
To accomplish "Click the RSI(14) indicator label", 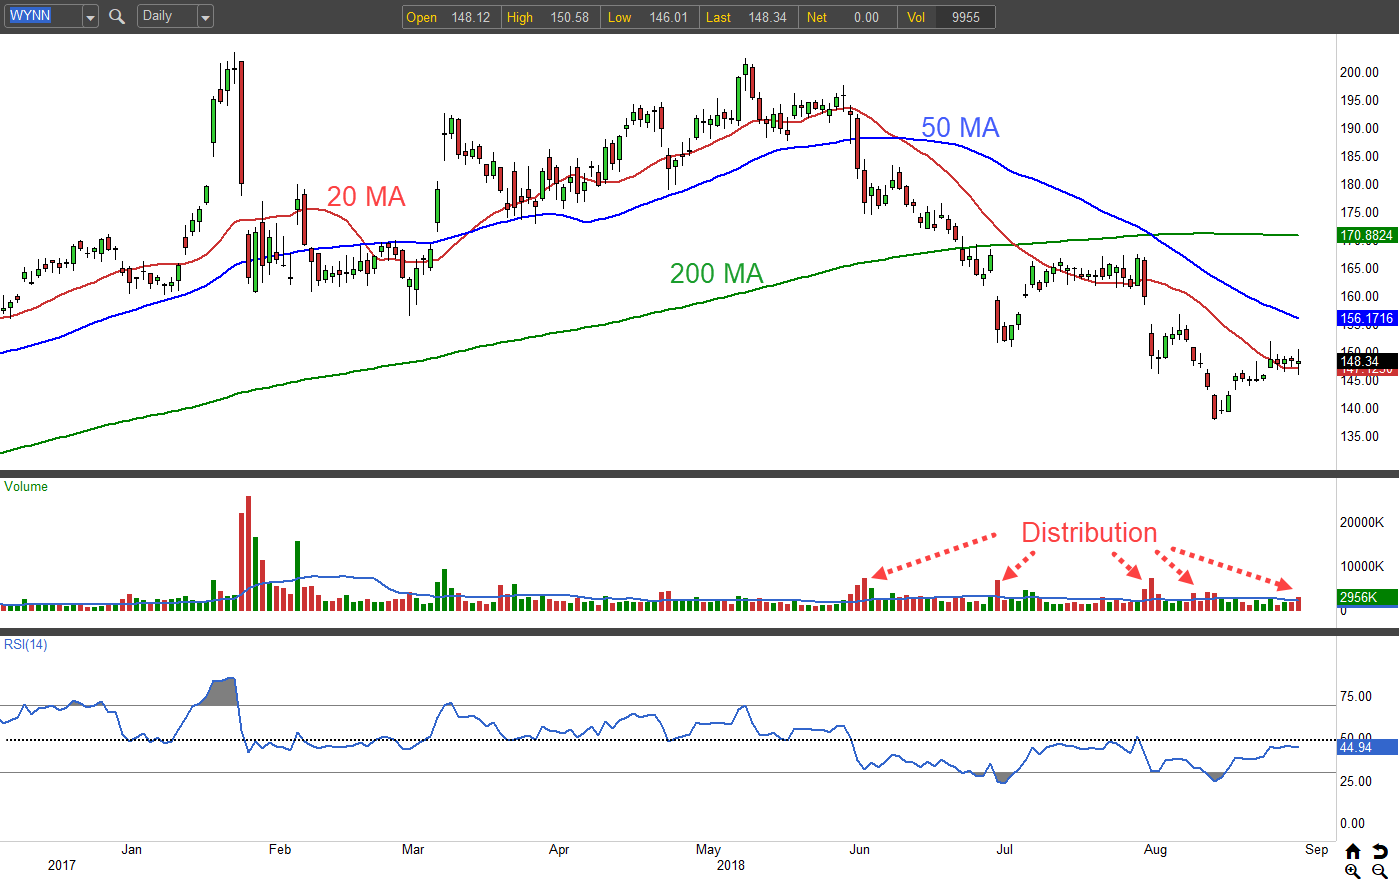I will point(26,645).
